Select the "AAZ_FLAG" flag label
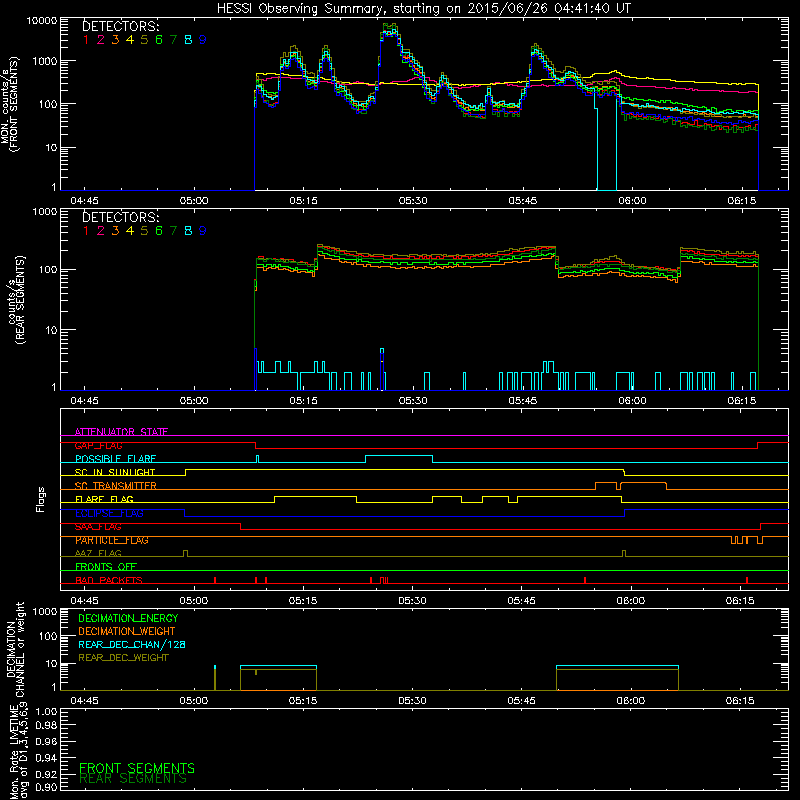 (98, 553)
